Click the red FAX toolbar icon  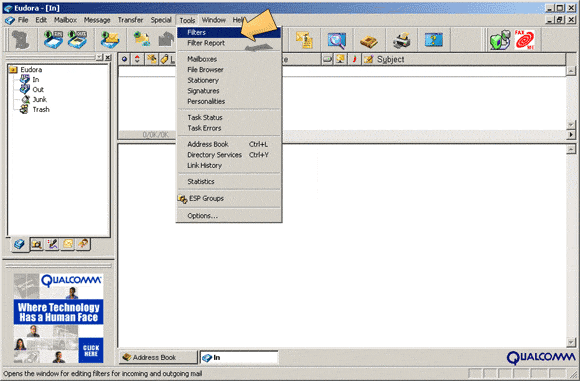coord(525,40)
